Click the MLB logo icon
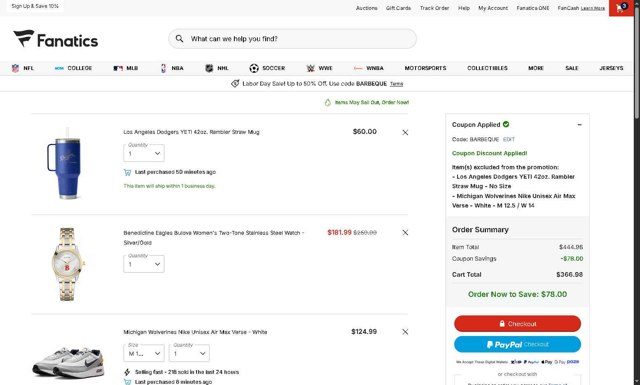The width and height of the screenshot is (640, 385). 118,68
